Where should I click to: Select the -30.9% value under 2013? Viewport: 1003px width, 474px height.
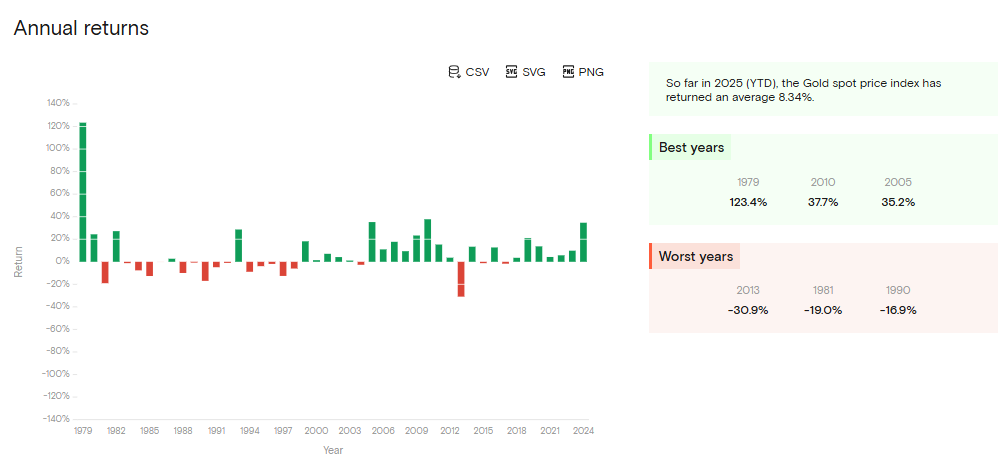click(x=748, y=310)
